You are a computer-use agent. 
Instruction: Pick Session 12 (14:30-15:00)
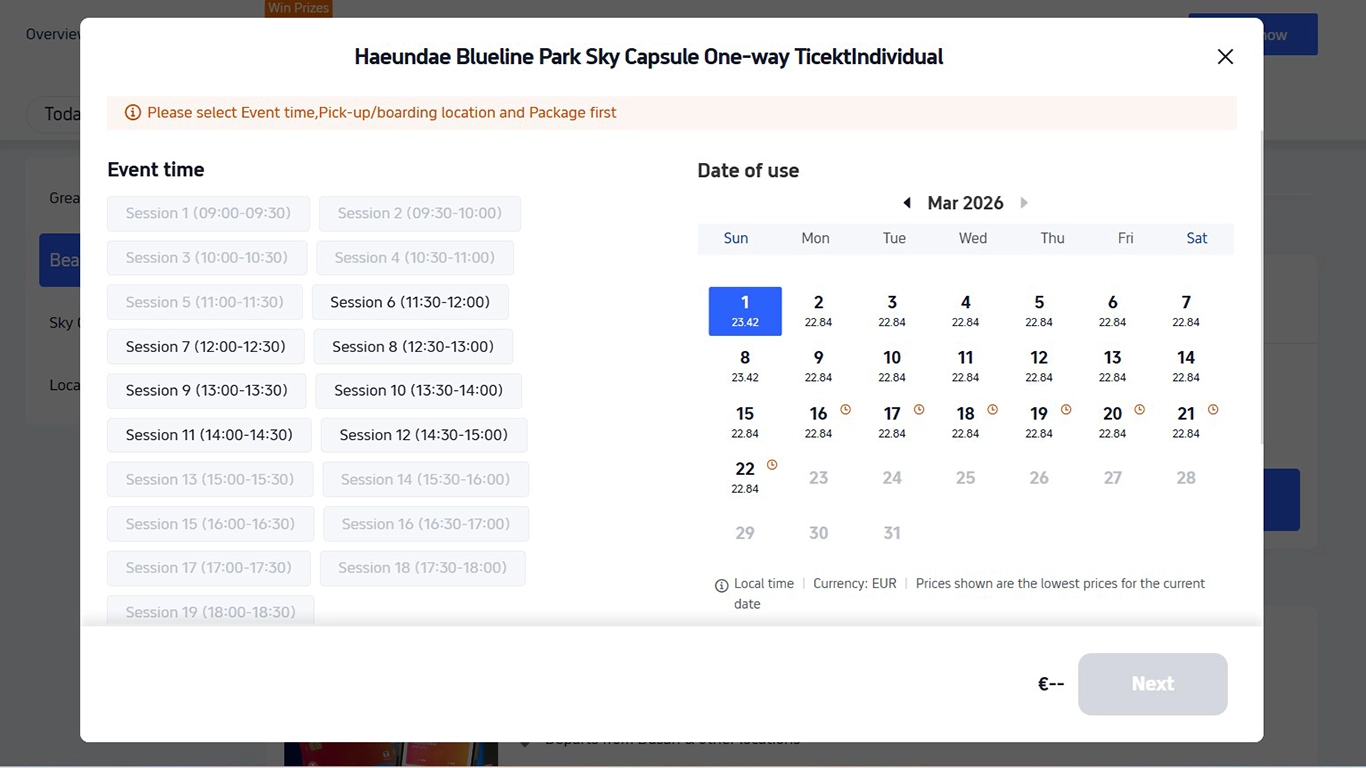tap(424, 435)
